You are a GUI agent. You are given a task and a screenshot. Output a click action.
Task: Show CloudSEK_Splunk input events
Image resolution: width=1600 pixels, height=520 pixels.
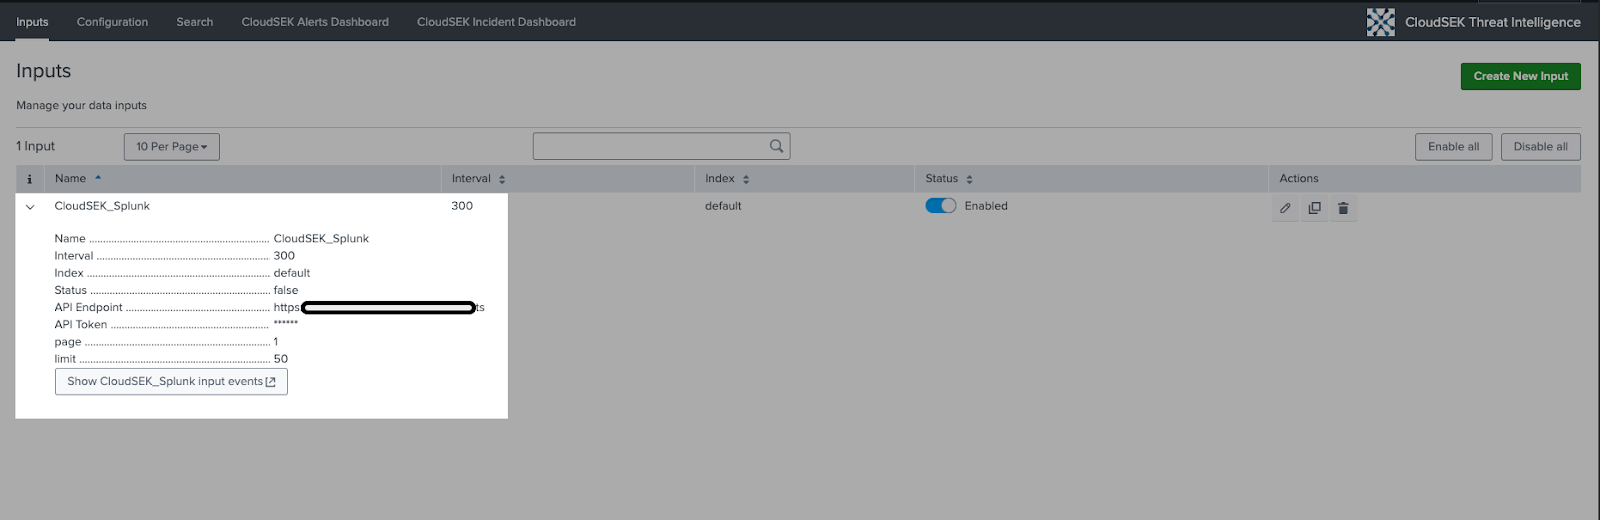(x=171, y=382)
